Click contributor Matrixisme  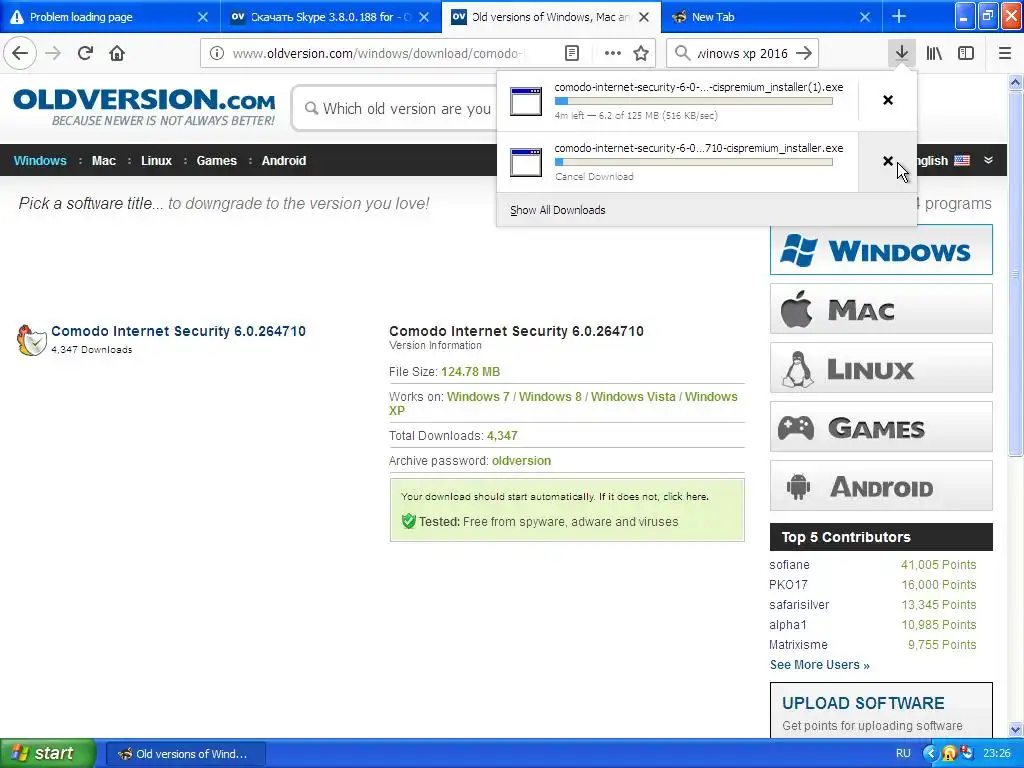tap(798, 645)
